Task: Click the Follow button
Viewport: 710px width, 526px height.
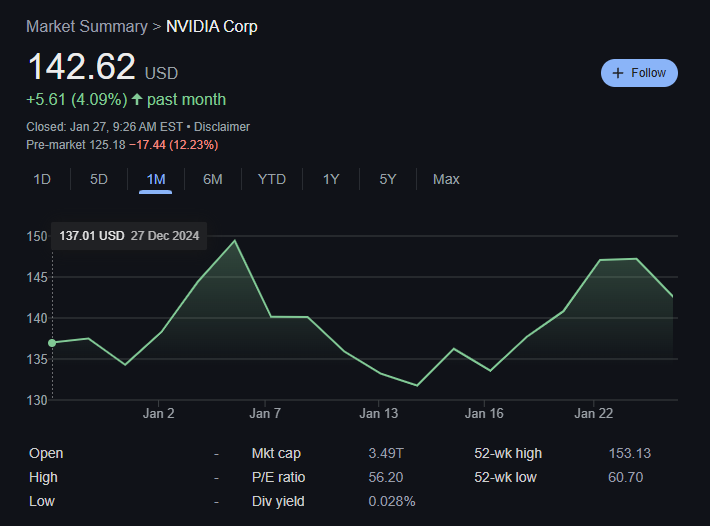Action: (x=639, y=73)
